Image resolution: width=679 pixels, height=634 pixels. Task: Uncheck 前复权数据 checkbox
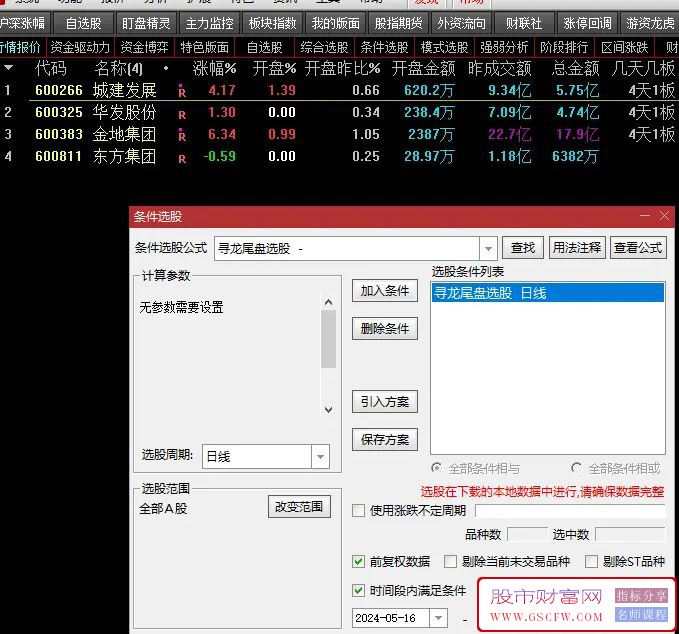[x=358, y=562]
